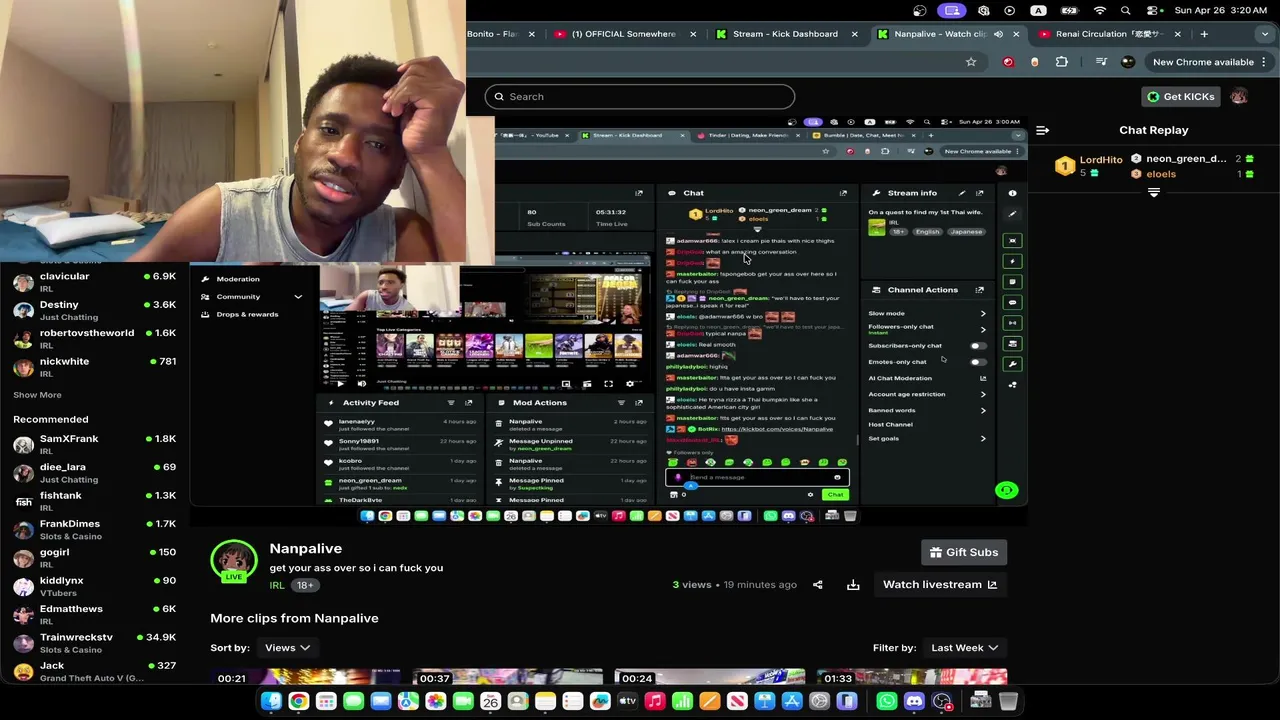Open the Nanpalive channel name link

pyautogui.click(x=305, y=549)
